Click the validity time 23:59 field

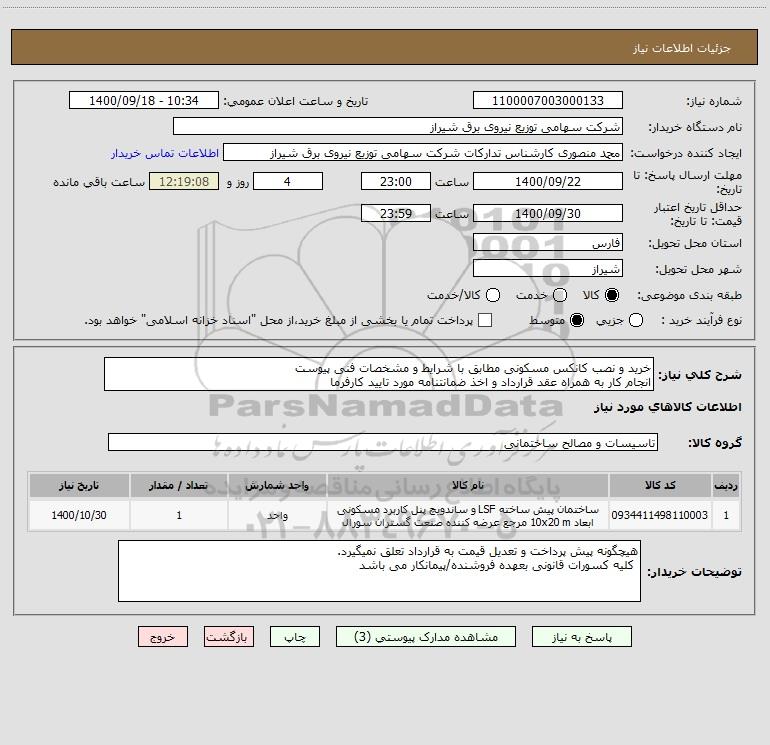(x=396, y=213)
